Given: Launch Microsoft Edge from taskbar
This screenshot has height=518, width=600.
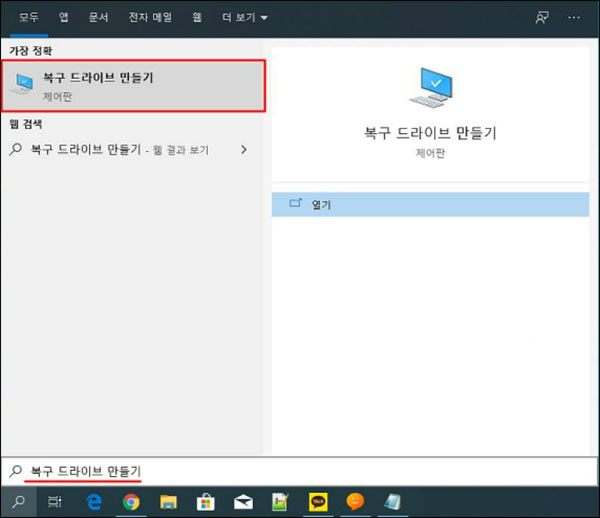Looking at the screenshot, I should click(94, 502).
